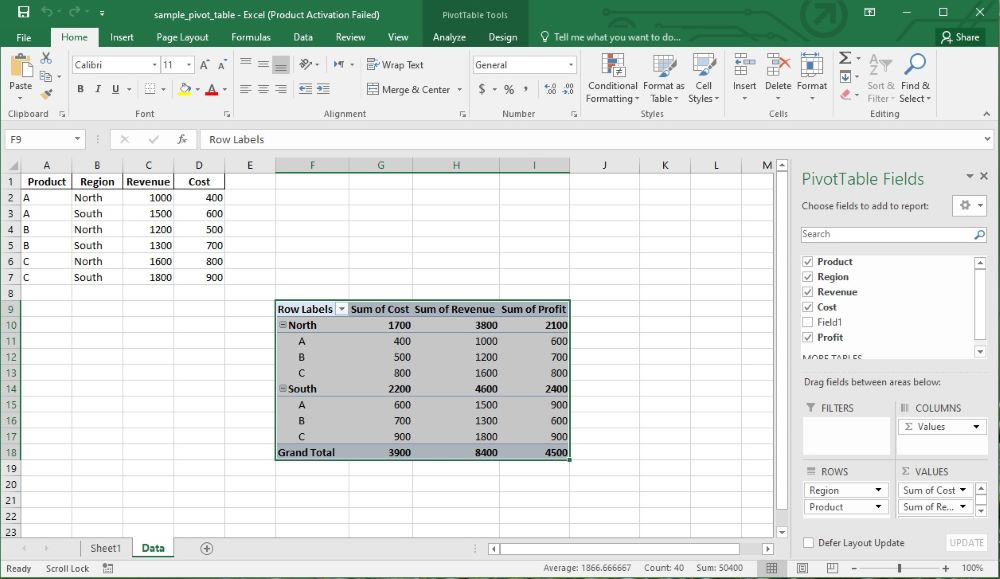
Task: Select the Fill Color paint bucket icon
Action: pyautogui.click(x=186, y=88)
